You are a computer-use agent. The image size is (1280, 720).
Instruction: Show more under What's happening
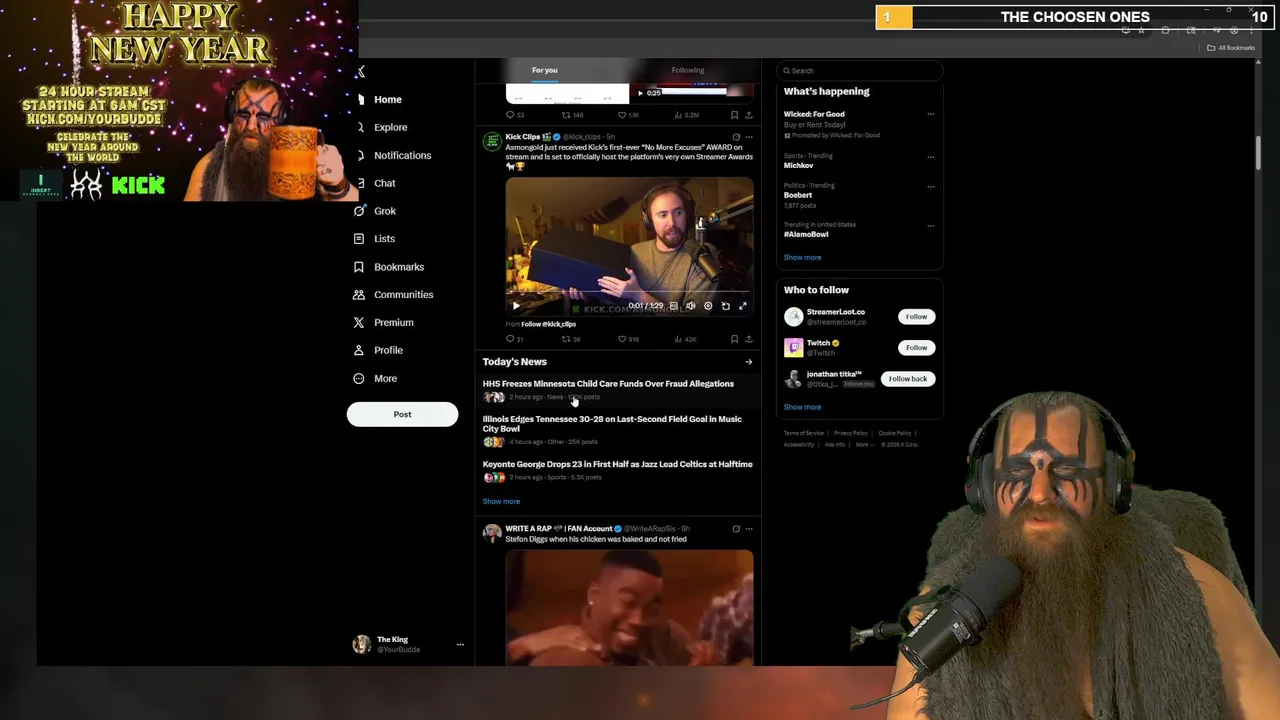coord(802,257)
